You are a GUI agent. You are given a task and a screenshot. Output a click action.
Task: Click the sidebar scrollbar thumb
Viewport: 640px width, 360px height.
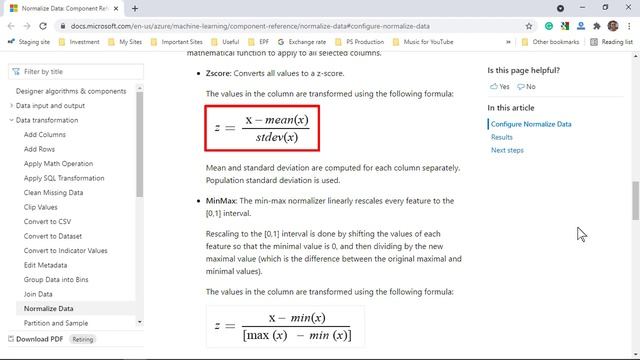click(x=140, y=144)
